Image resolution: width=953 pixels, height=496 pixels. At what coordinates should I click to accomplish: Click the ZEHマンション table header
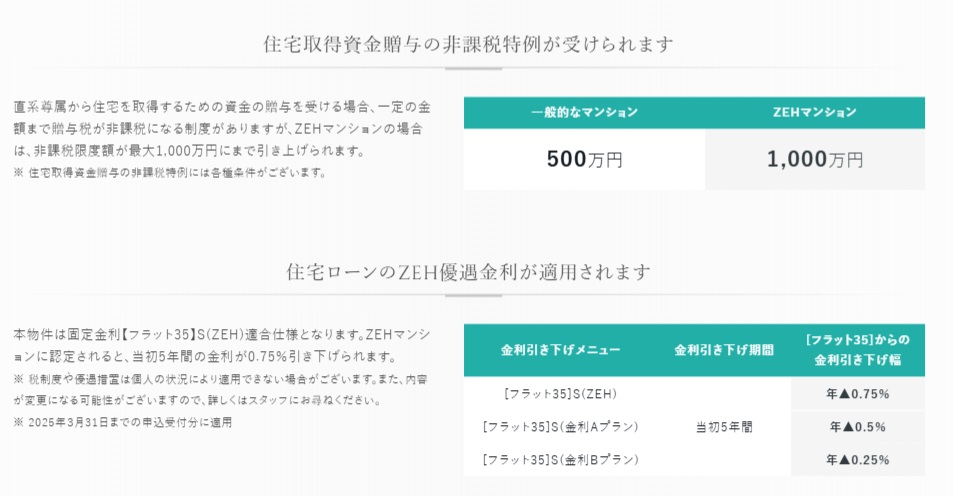pos(814,112)
